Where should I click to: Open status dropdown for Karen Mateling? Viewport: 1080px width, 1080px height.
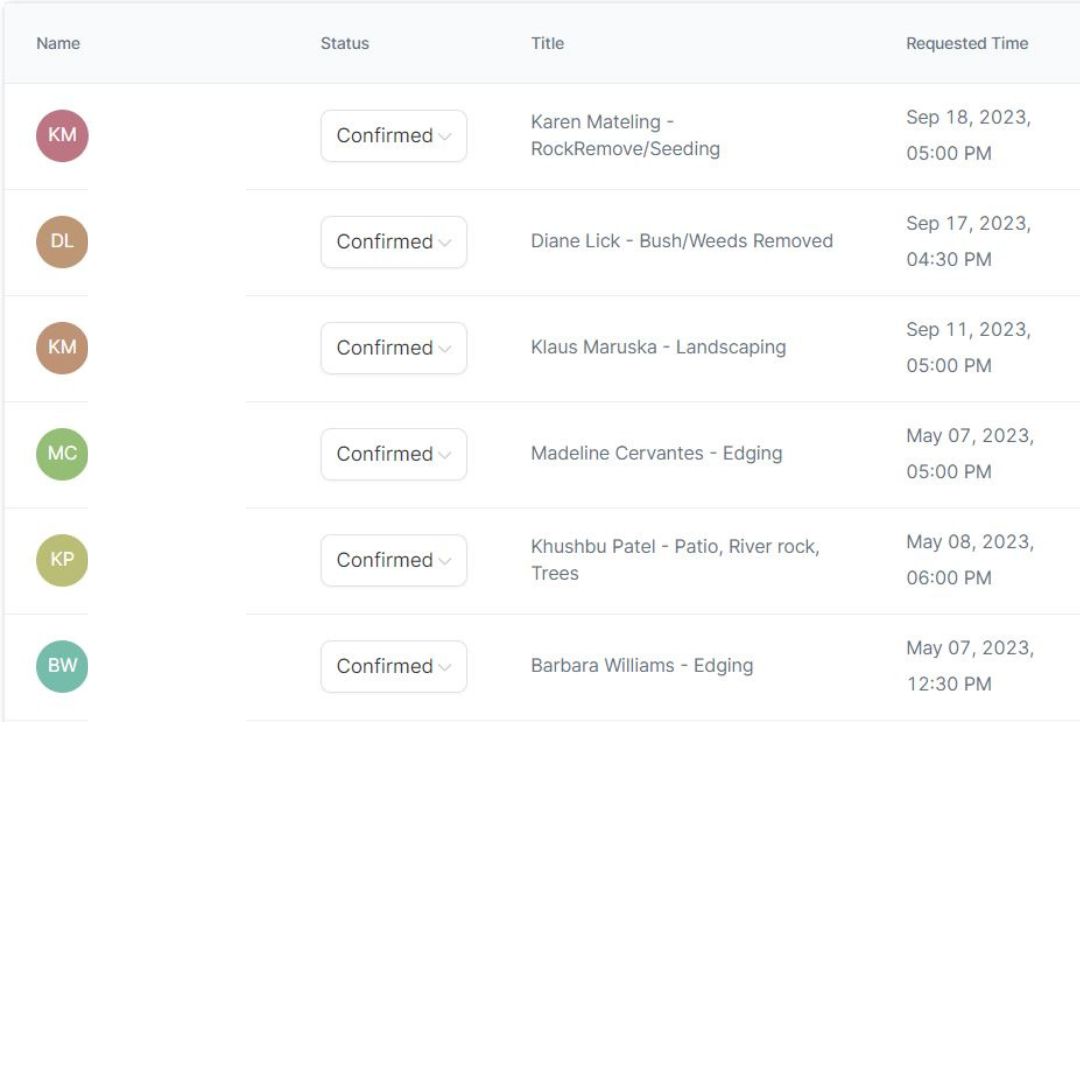tap(393, 136)
